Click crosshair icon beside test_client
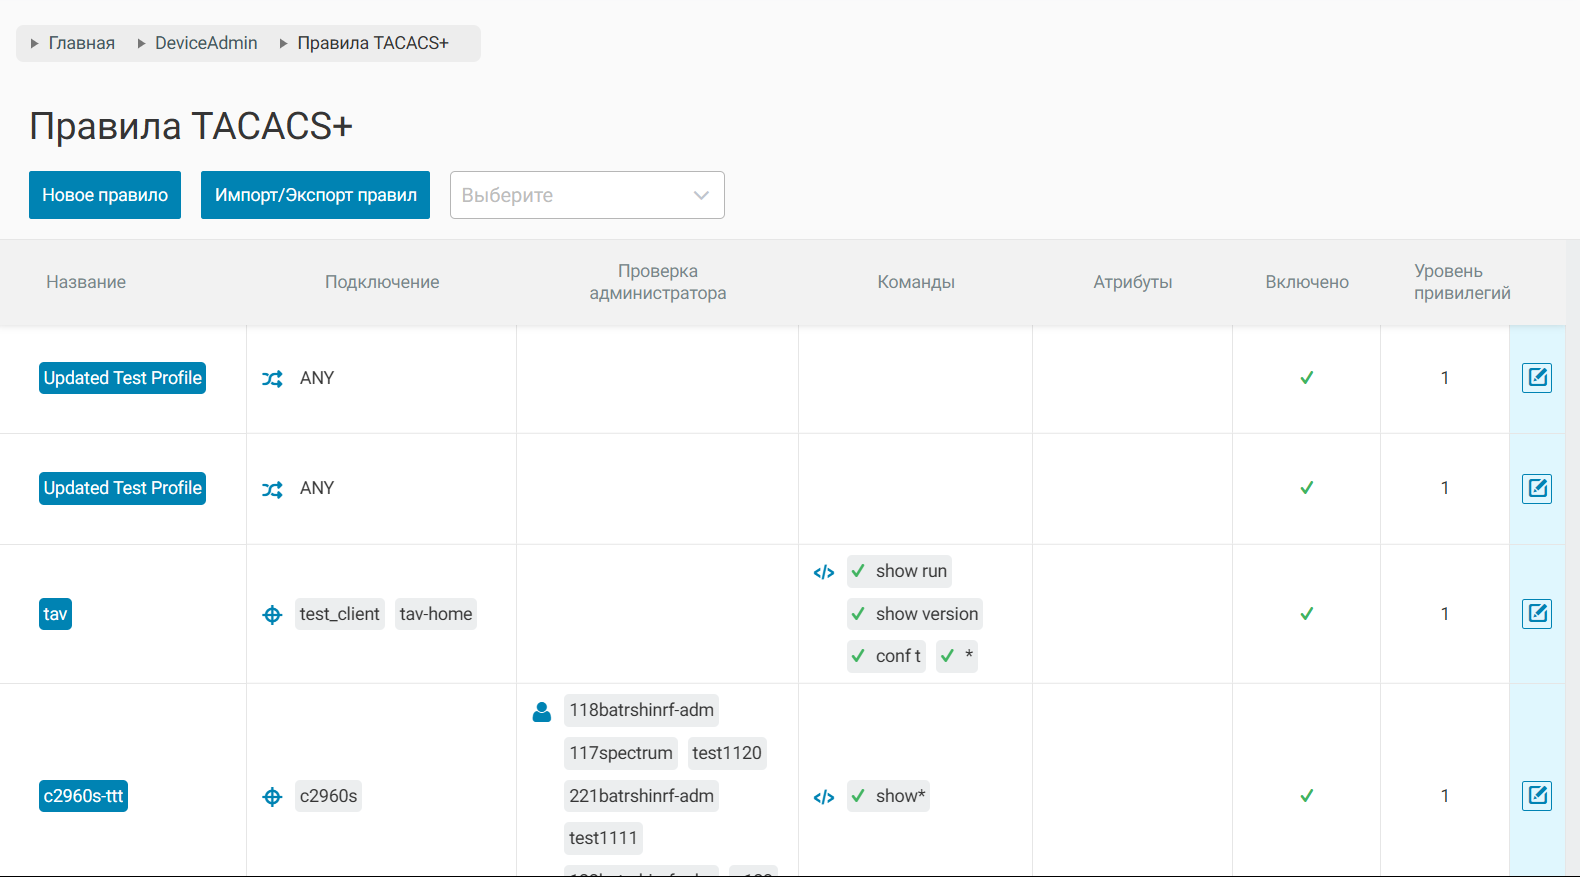This screenshot has width=1580, height=877. (x=272, y=615)
